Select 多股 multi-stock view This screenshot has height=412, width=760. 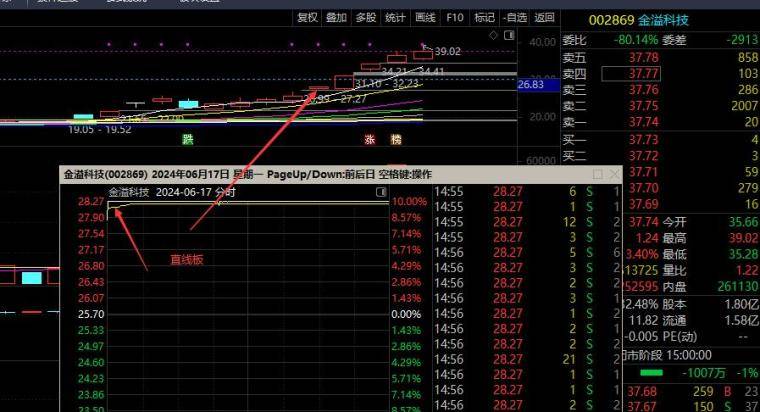366,18
